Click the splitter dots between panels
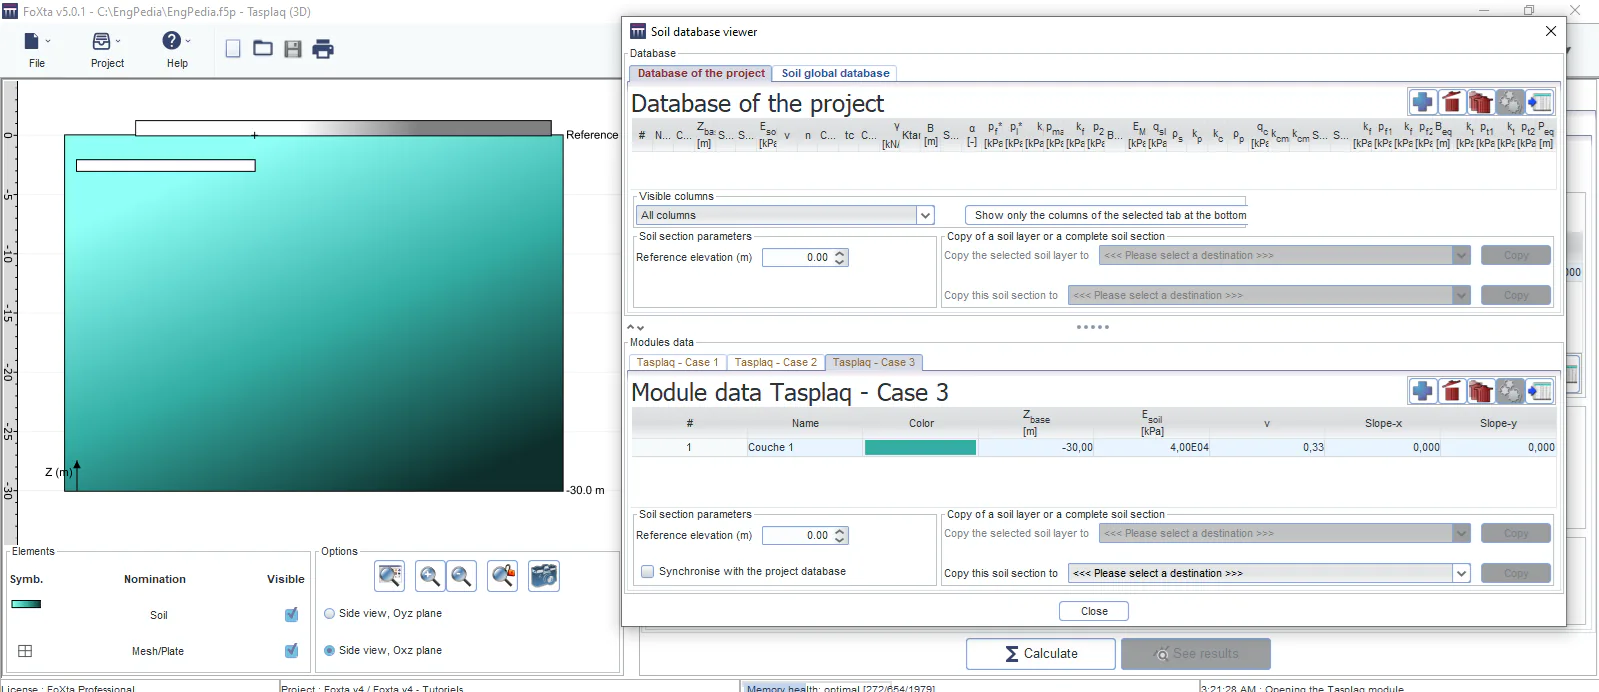1599x692 pixels. click(x=1093, y=327)
